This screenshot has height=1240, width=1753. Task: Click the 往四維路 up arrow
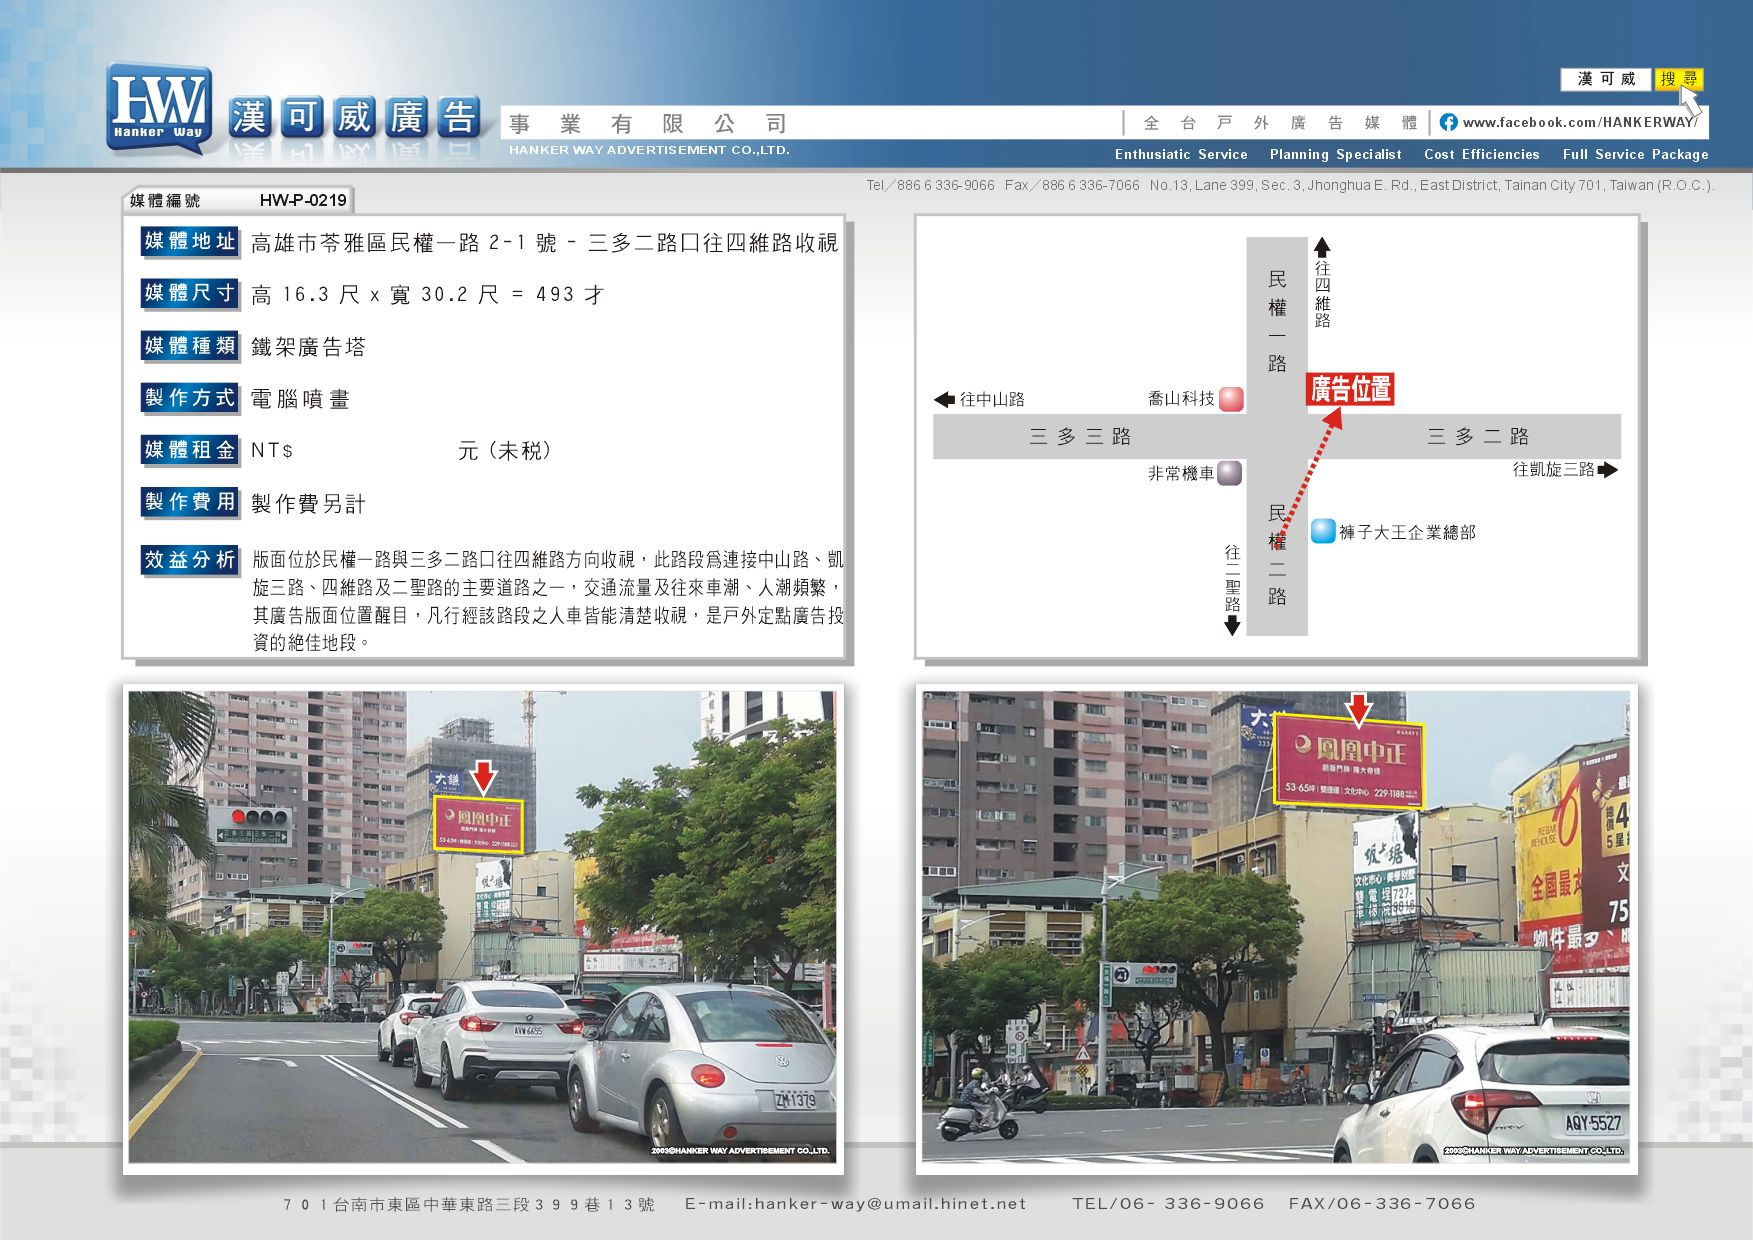click(x=1322, y=247)
